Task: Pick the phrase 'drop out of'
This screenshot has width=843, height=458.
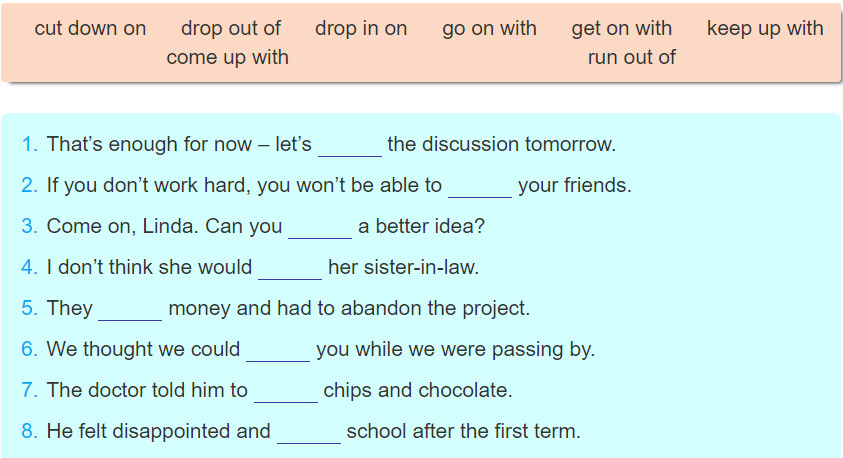Action: (x=231, y=28)
